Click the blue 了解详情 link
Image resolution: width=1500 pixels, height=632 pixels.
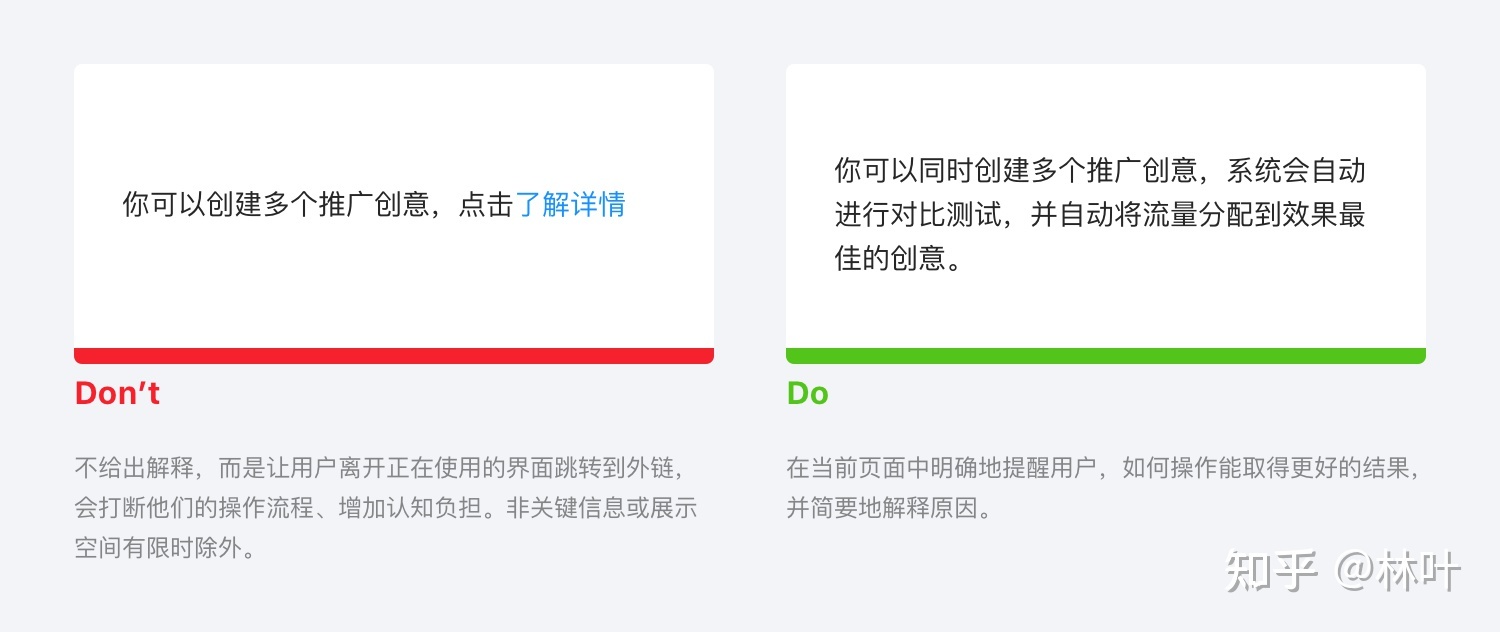click(x=571, y=205)
